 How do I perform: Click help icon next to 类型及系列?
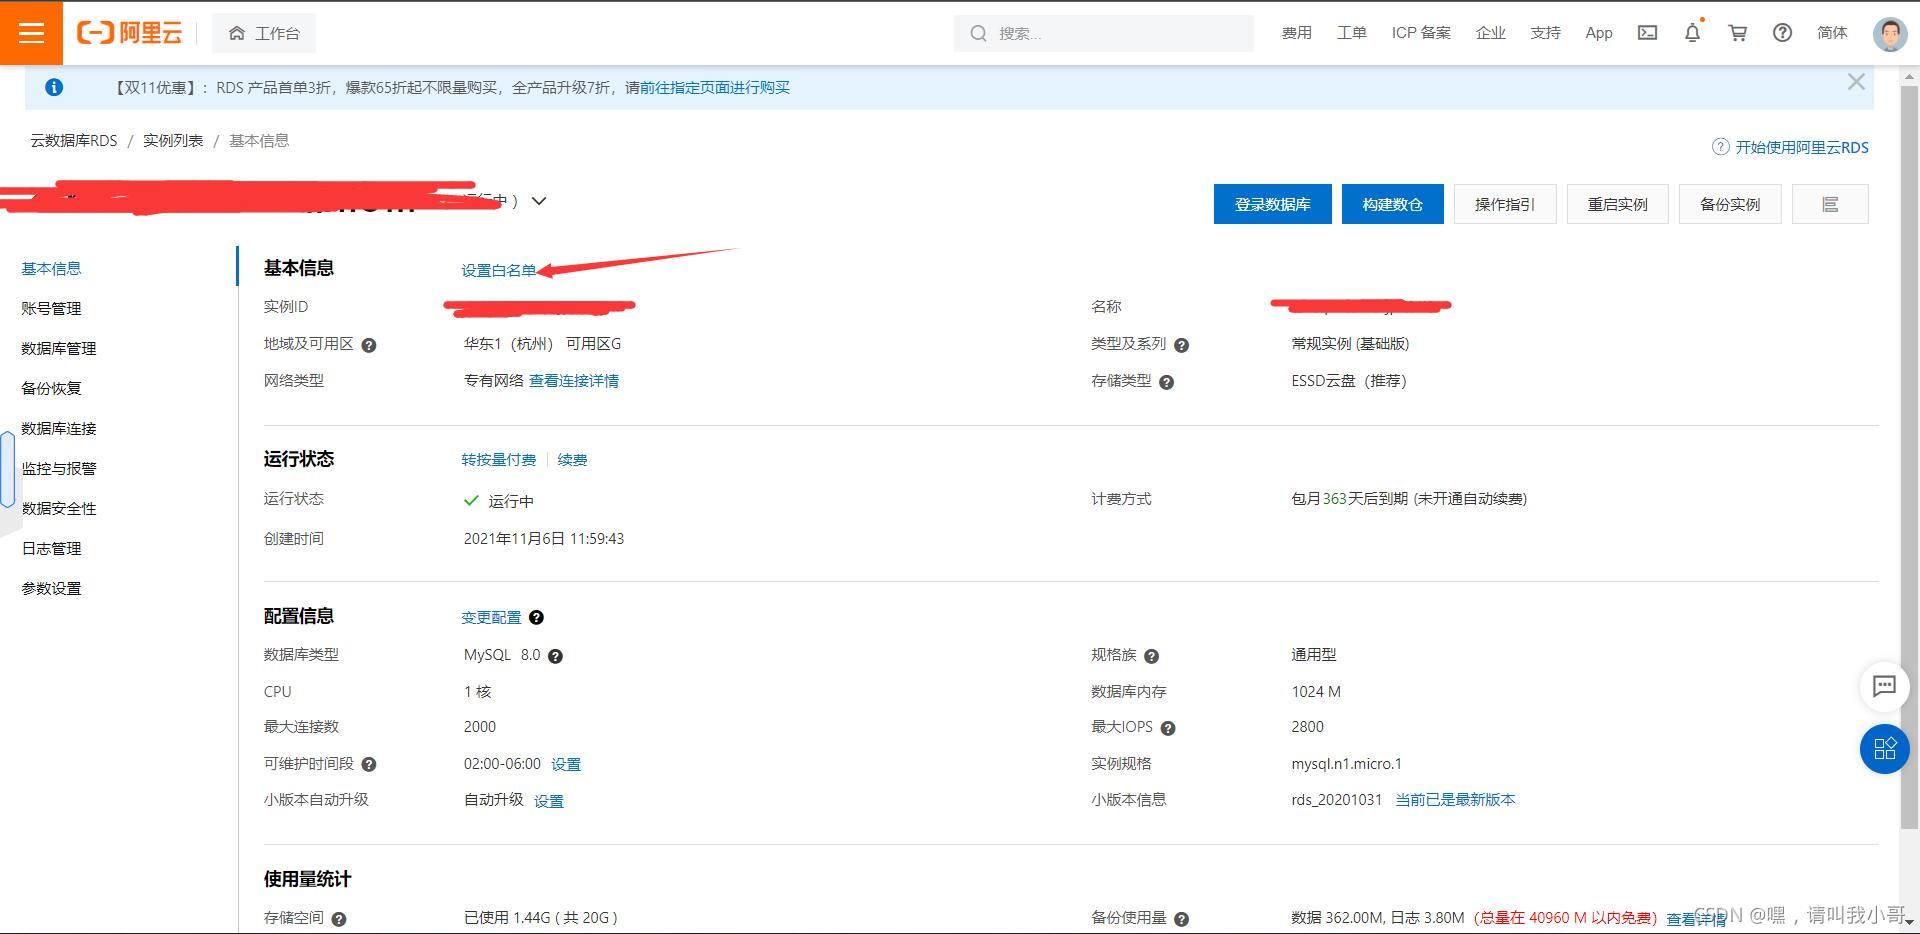click(x=1181, y=346)
